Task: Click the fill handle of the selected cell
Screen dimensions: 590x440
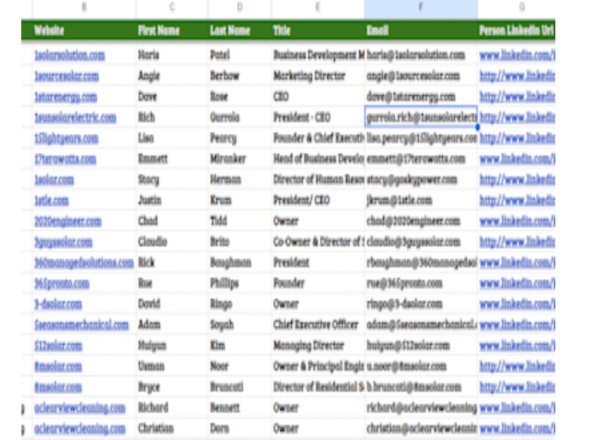Action: (x=477, y=128)
